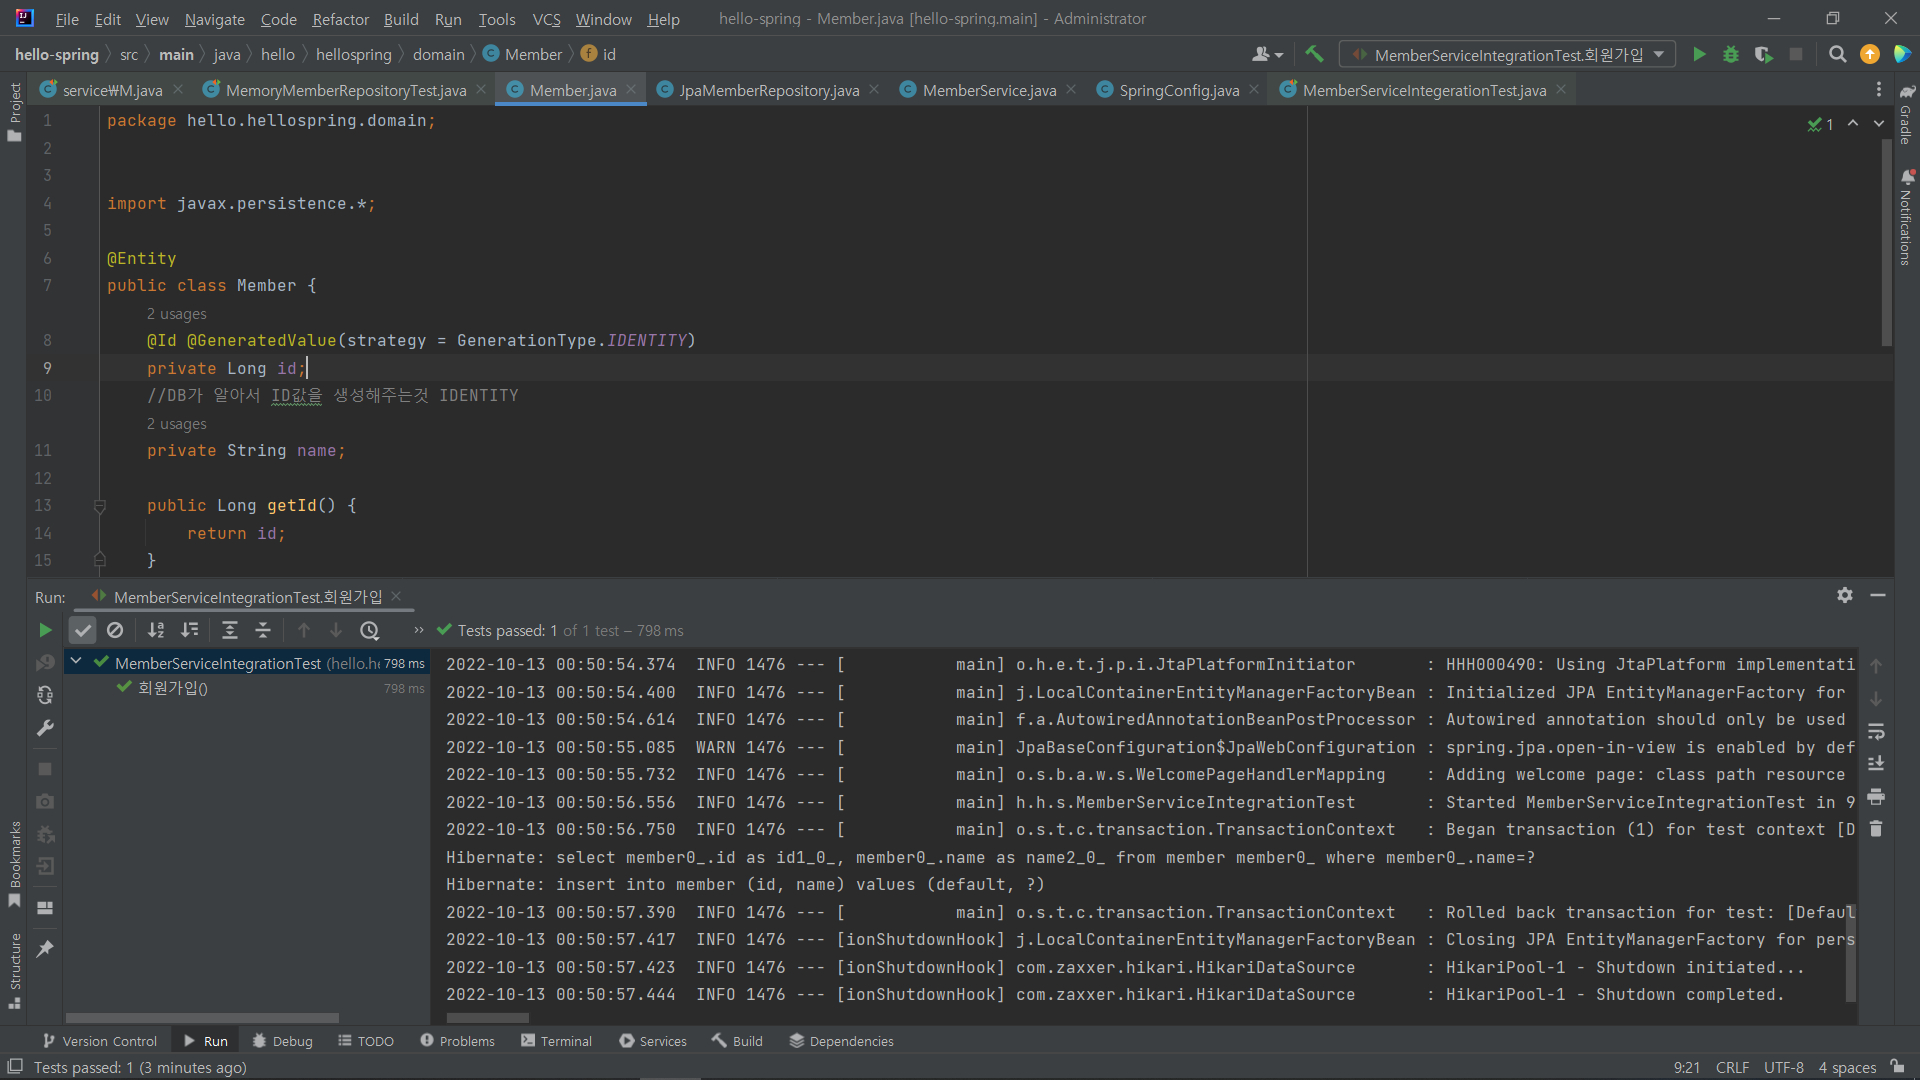The height and width of the screenshot is (1080, 1920).
Task: Rerun test with green play in Run panel
Action: [x=45, y=630]
